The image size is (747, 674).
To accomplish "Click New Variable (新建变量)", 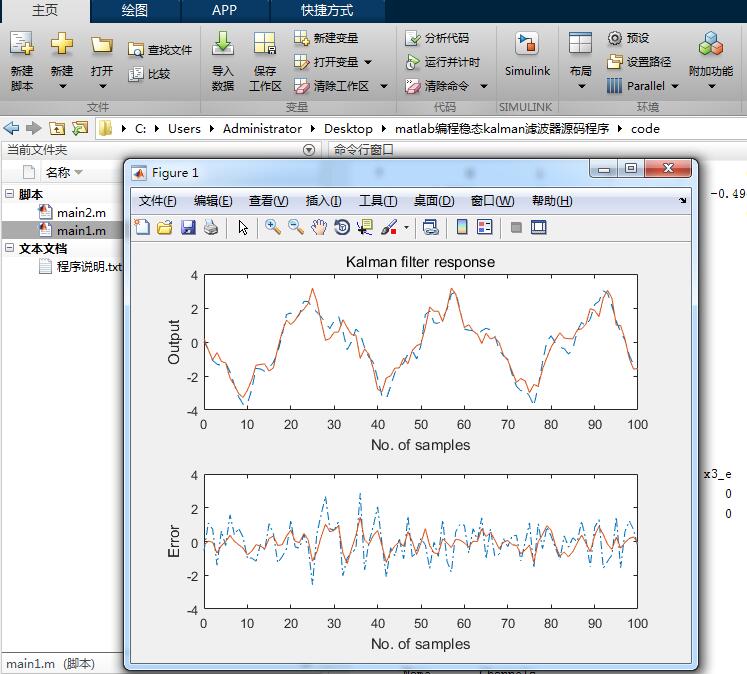I will [x=326, y=38].
